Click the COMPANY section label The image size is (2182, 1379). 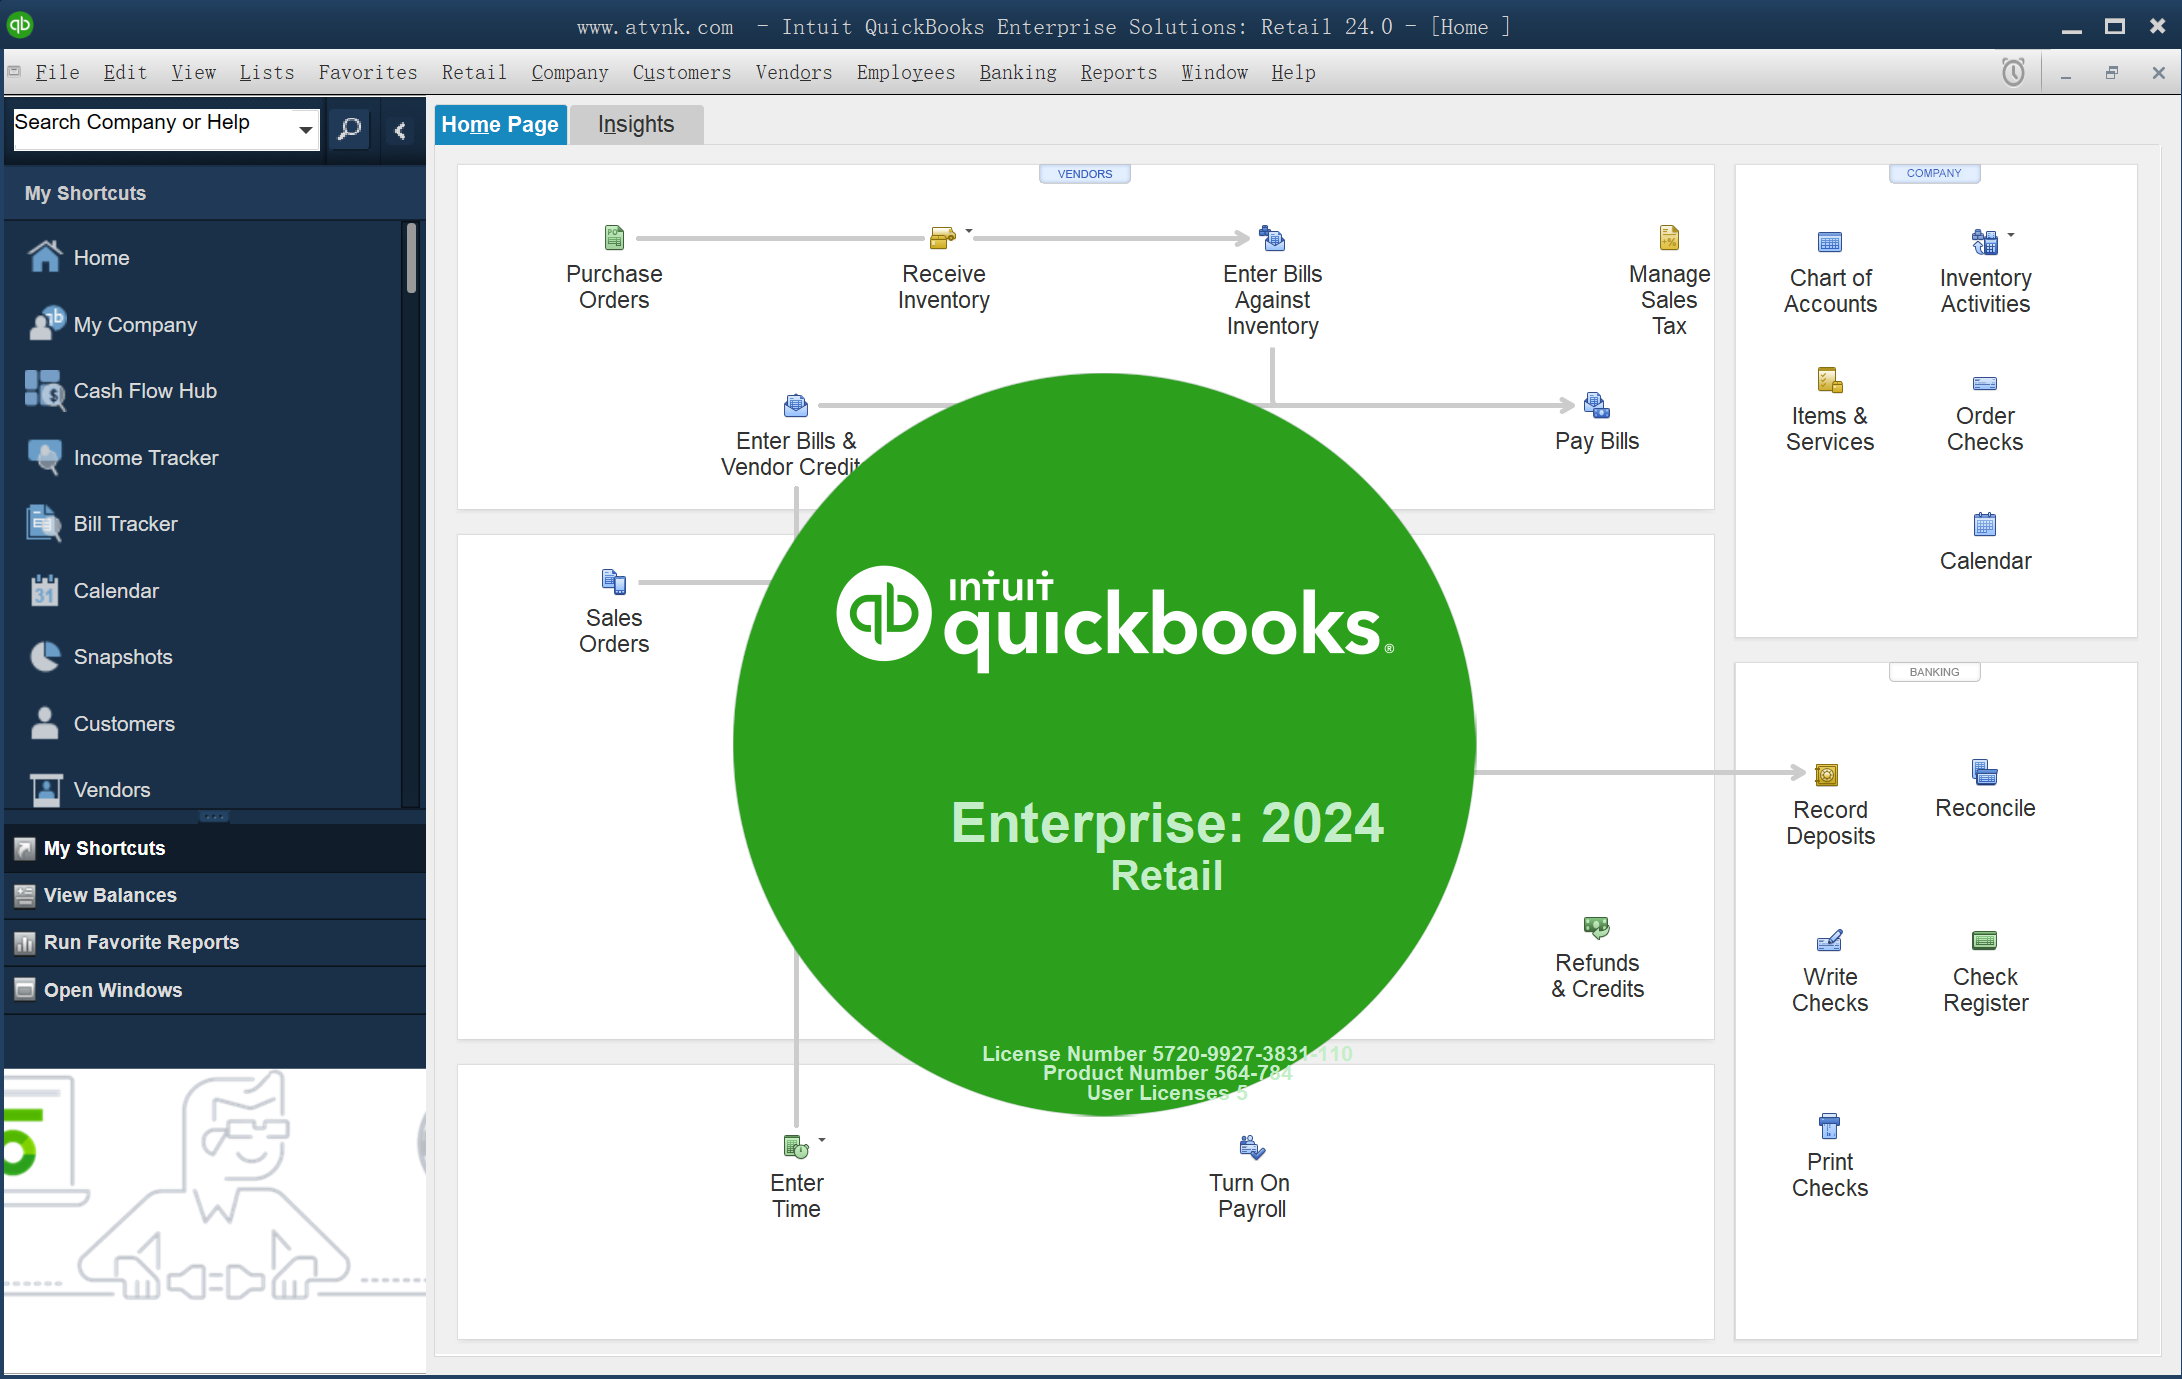pyautogui.click(x=1934, y=173)
